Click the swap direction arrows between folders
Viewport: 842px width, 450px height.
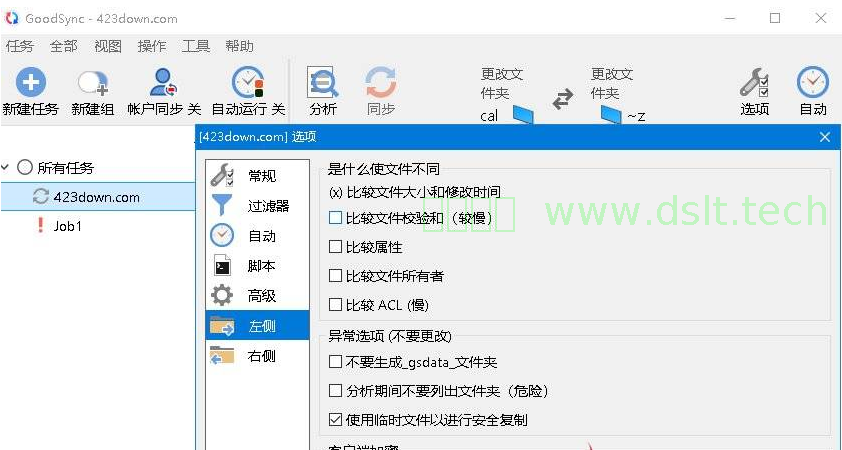[563, 99]
